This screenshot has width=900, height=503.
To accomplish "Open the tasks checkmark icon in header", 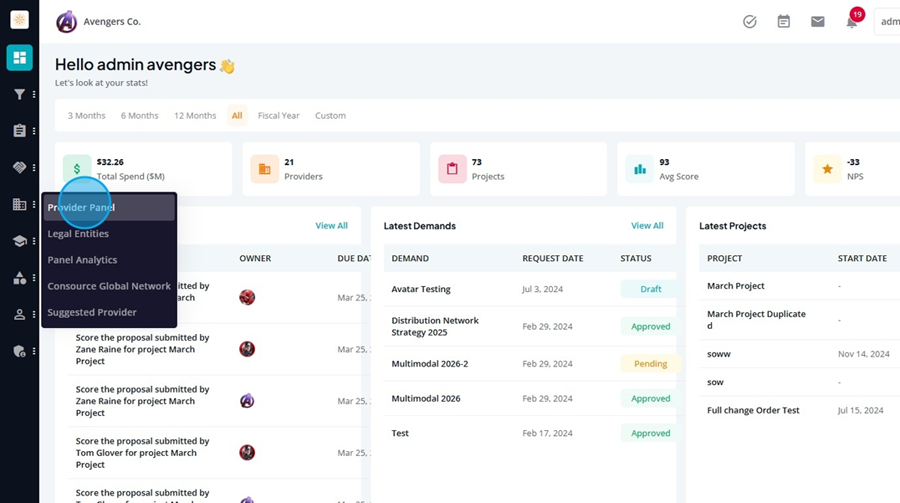I will tap(750, 22).
